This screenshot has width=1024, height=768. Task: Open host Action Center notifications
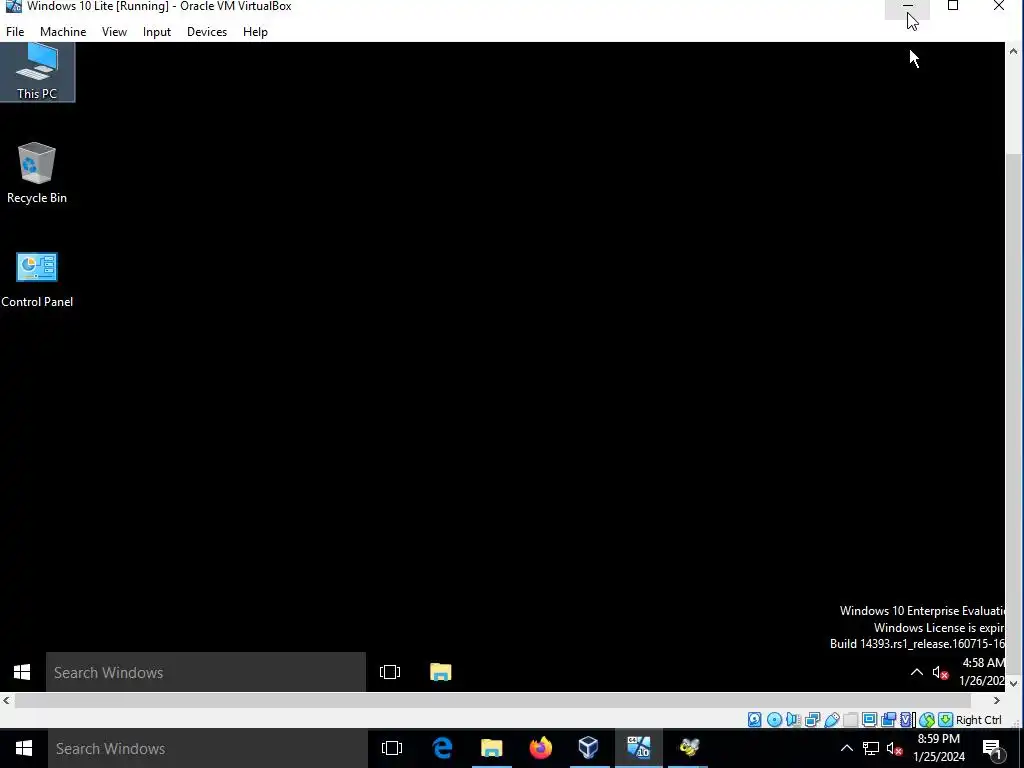coord(992,748)
